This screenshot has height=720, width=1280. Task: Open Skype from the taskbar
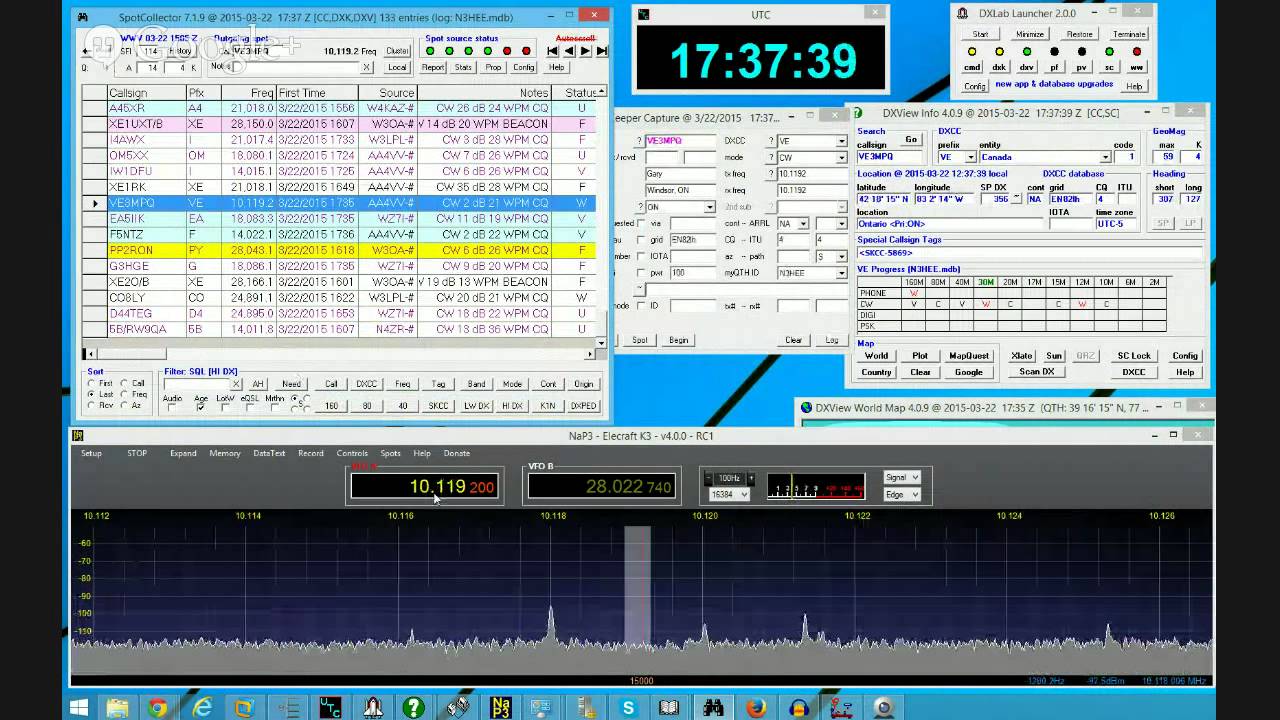point(628,708)
